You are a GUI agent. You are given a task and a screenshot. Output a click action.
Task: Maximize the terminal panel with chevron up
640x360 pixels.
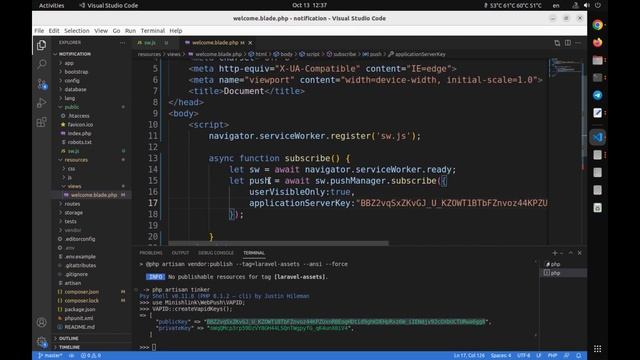click(571, 253)
